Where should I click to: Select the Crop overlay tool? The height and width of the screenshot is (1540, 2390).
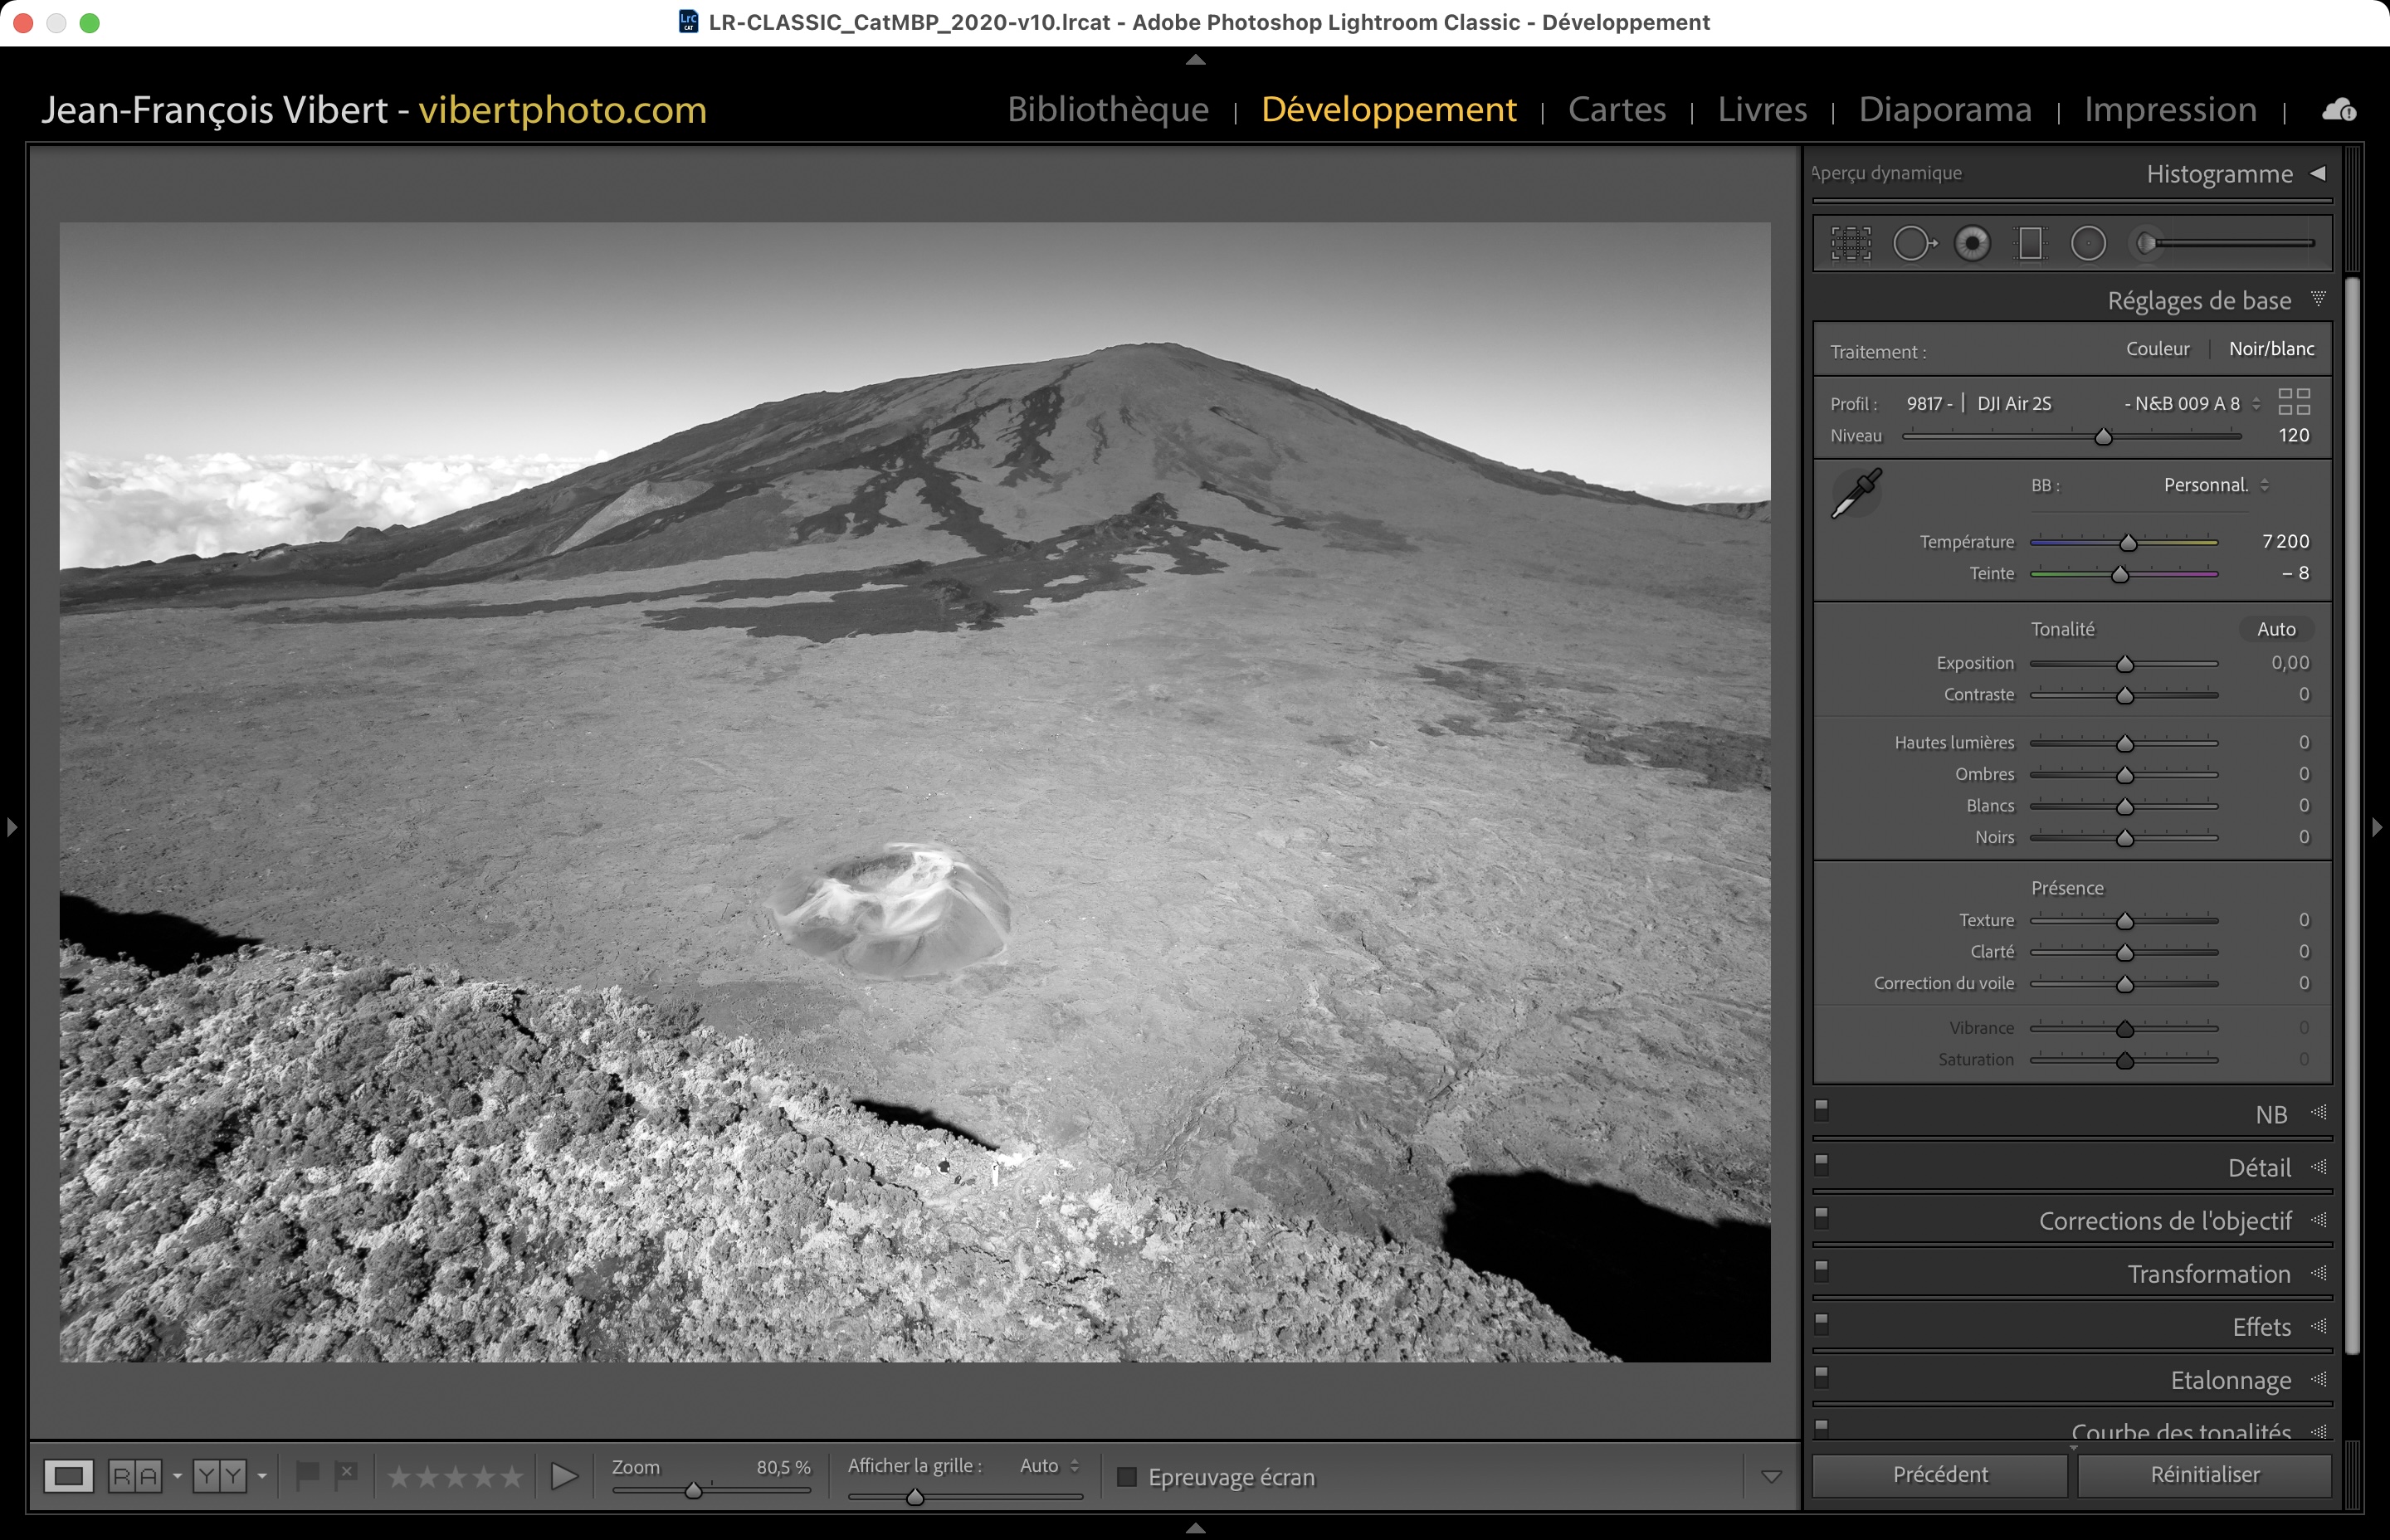point(1851,243)
